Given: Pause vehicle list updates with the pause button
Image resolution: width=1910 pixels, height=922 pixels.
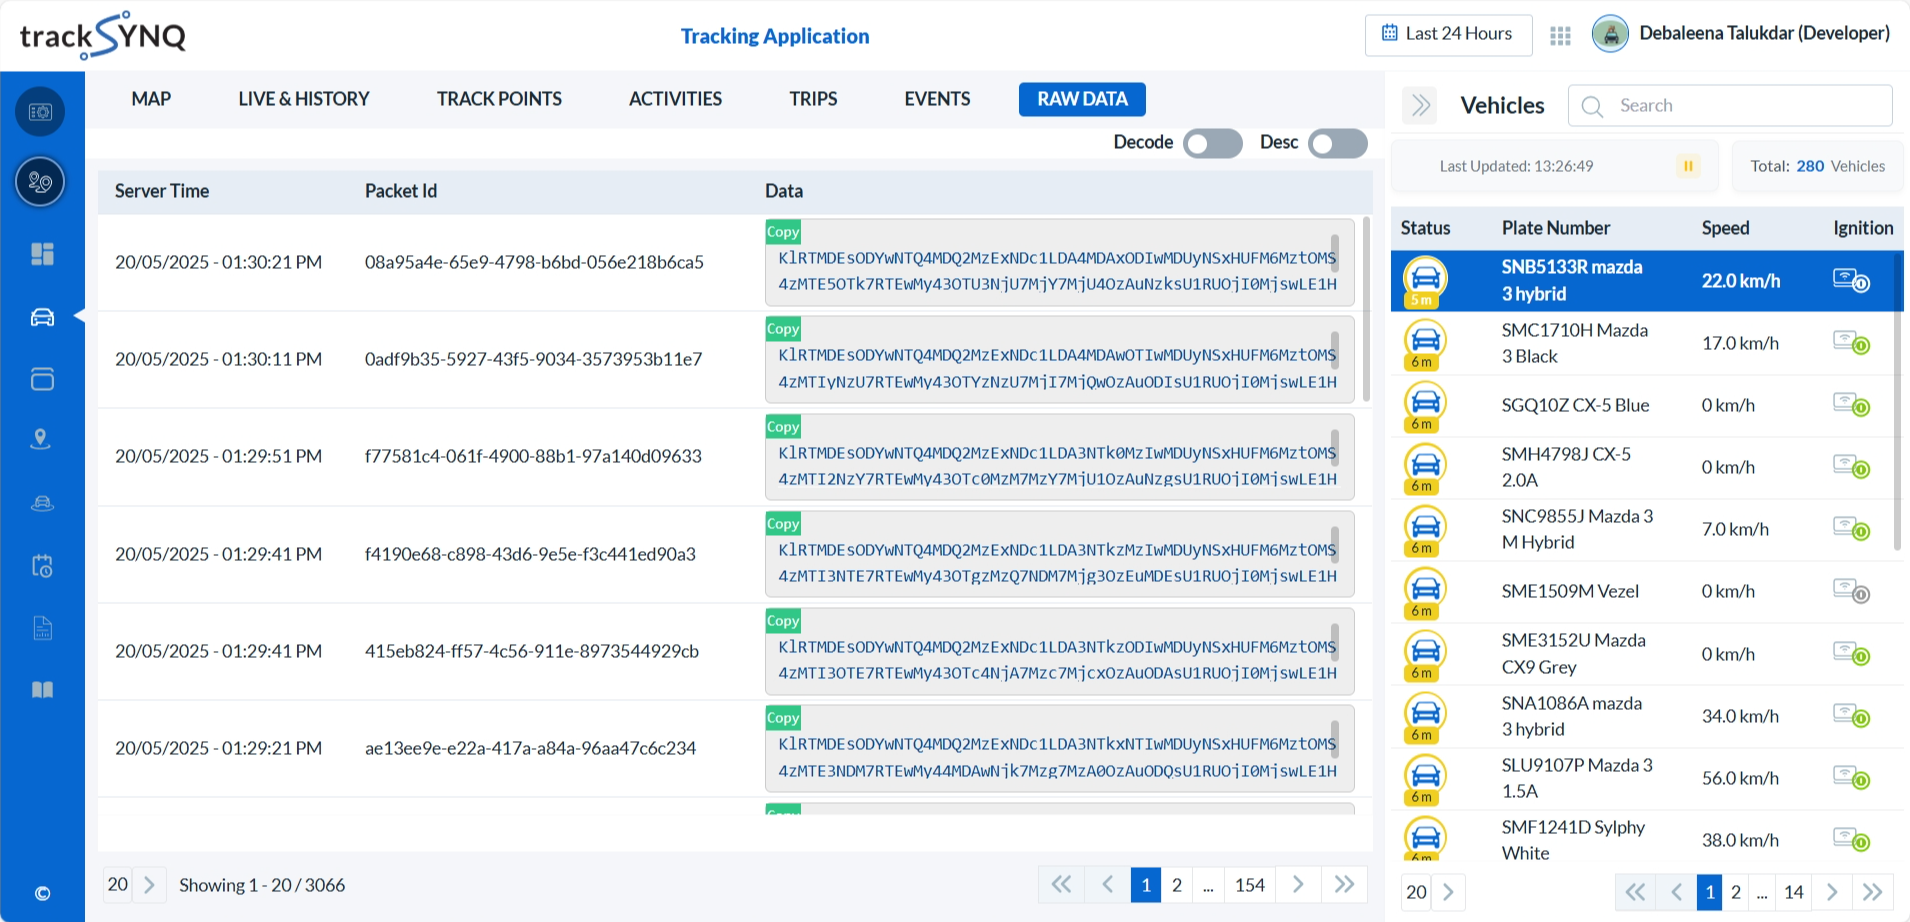Looking at the screenshot, I should click(1688, 166).
